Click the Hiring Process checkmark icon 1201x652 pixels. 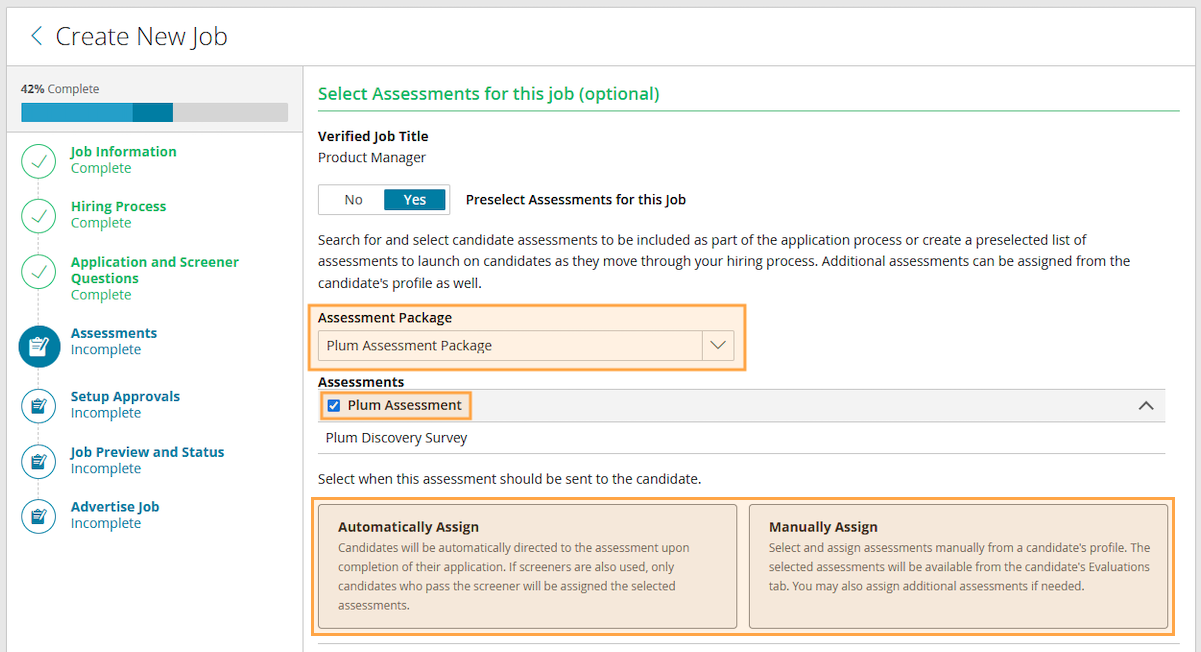[38, 215]
